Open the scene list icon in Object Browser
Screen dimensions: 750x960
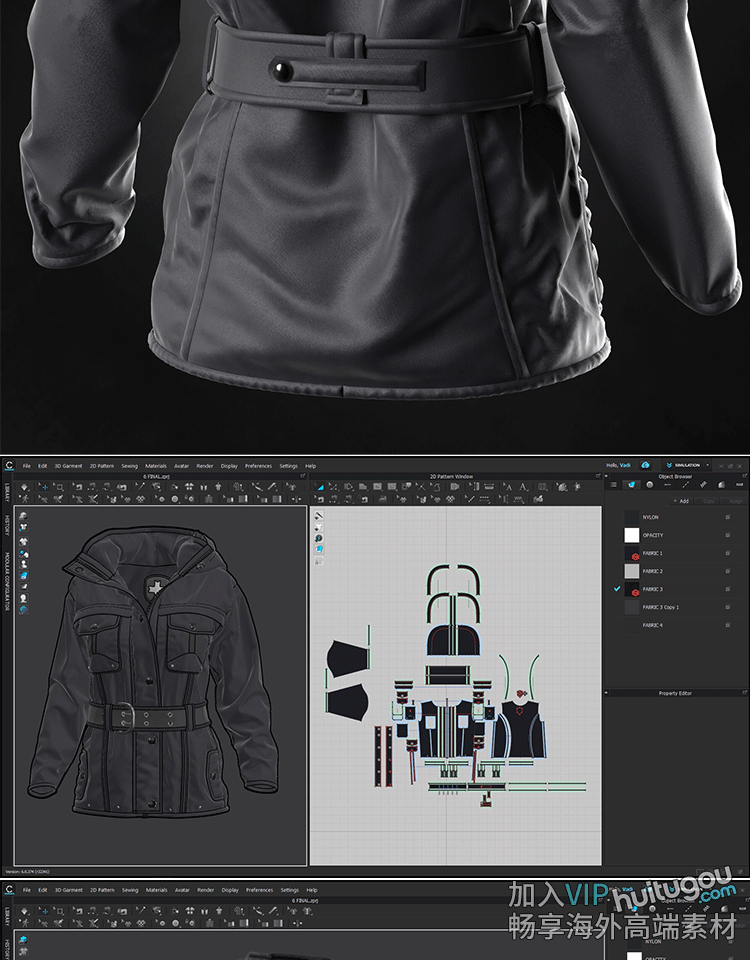click(x=614, y=485)
